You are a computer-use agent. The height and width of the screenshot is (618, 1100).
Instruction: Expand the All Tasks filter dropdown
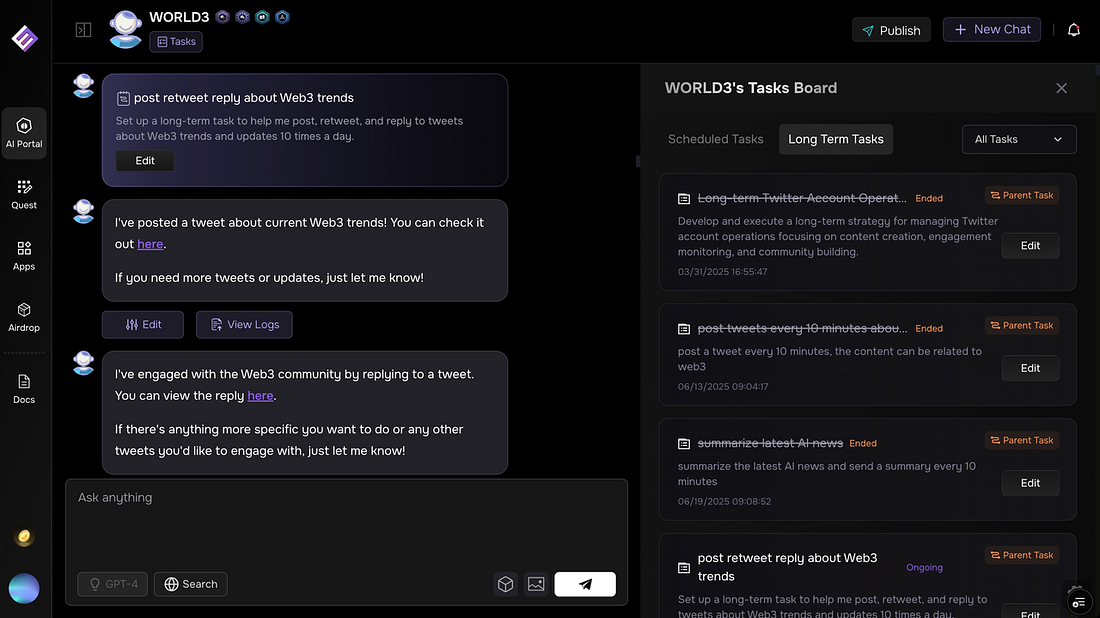point(1018,139)
